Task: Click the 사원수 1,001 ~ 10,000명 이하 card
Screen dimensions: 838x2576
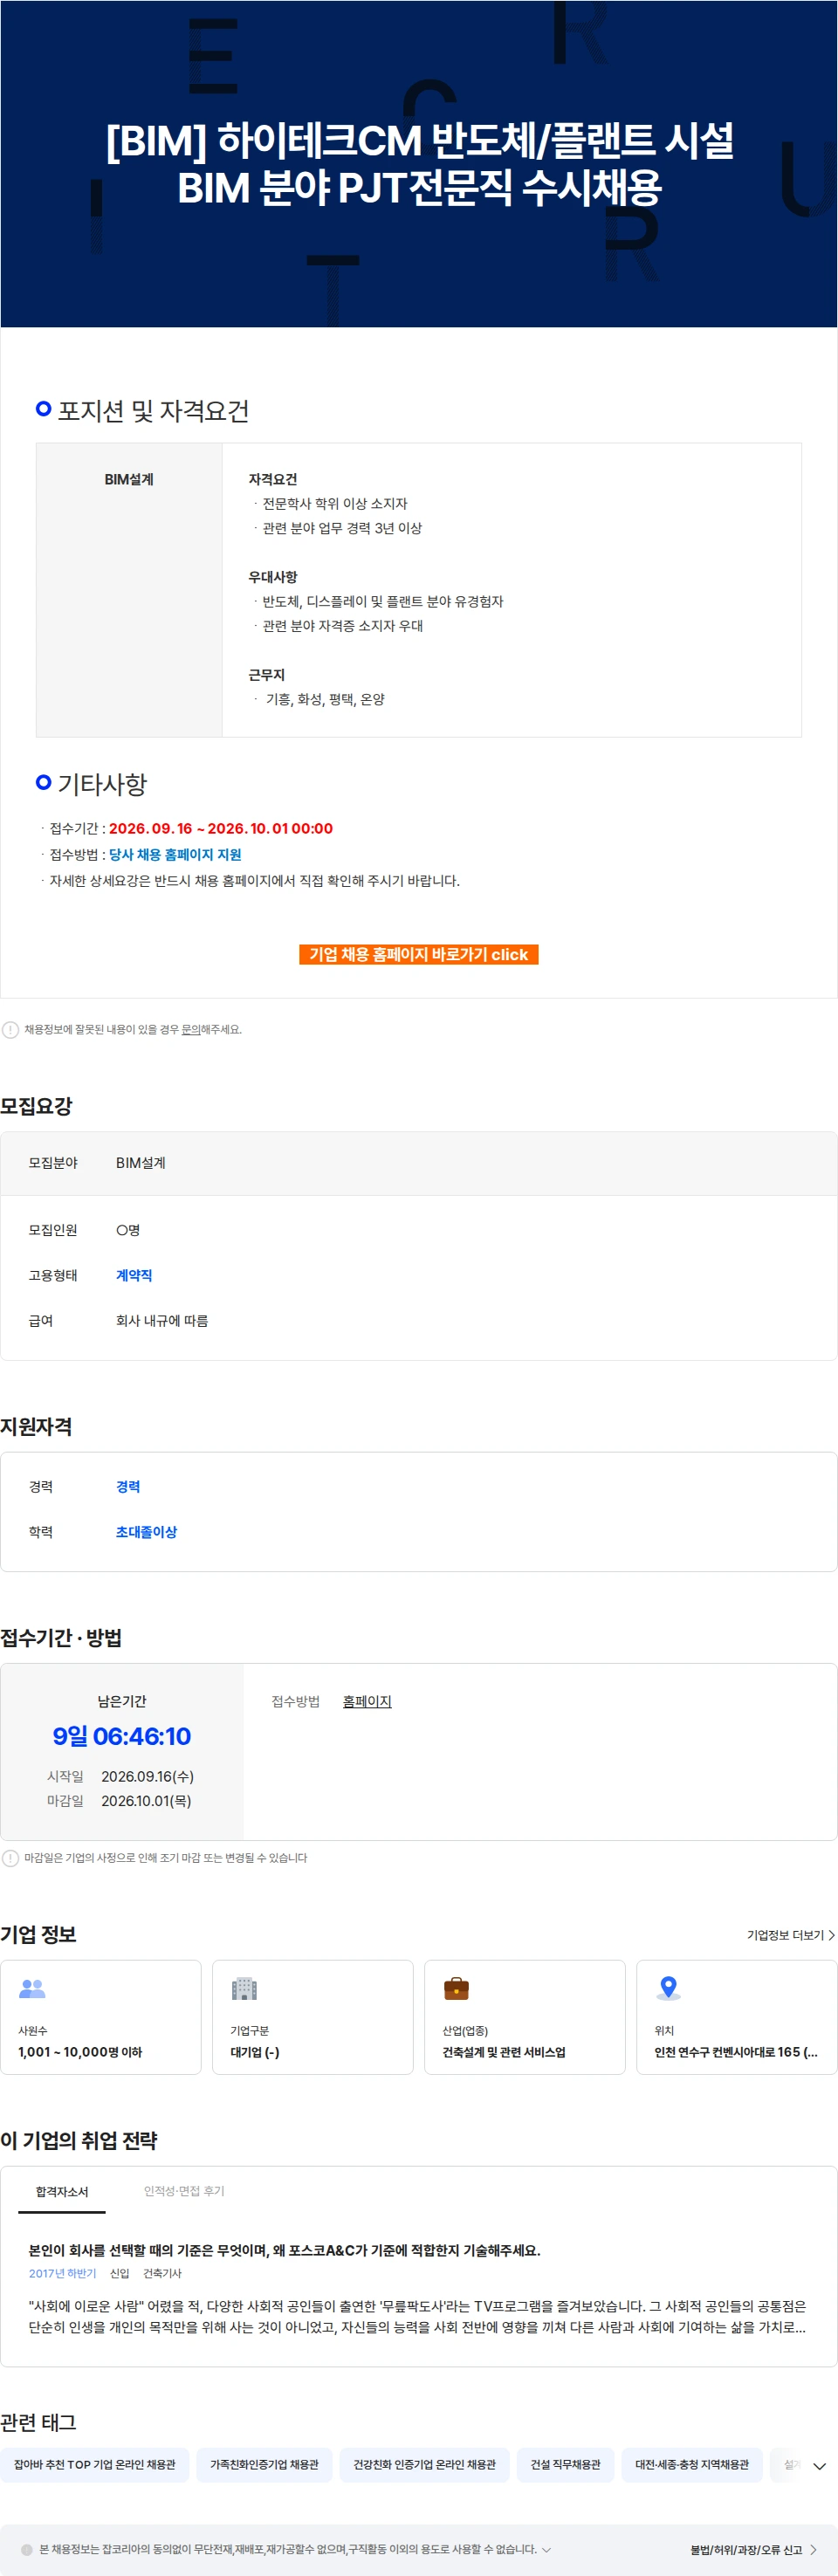Action: point(101,2016)
